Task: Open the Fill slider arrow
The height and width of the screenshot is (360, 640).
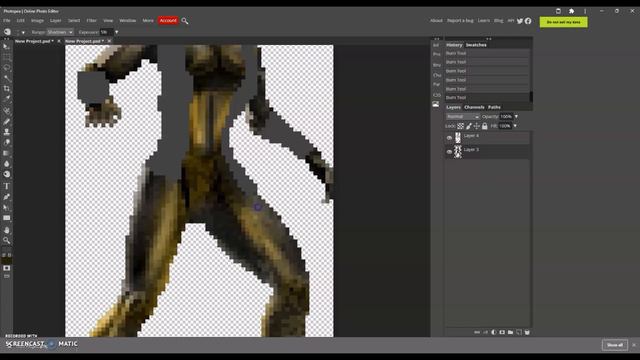Action: coord(515,126)
